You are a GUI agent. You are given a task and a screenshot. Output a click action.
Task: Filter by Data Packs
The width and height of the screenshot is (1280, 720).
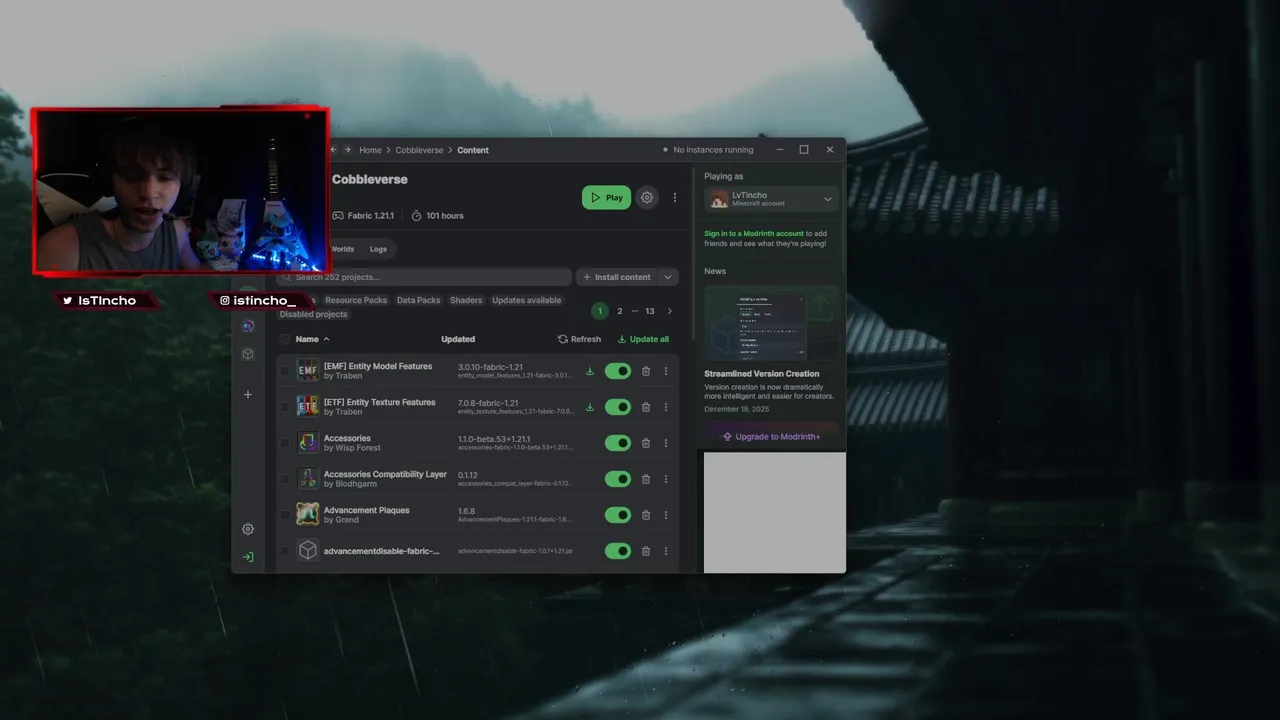418,300
